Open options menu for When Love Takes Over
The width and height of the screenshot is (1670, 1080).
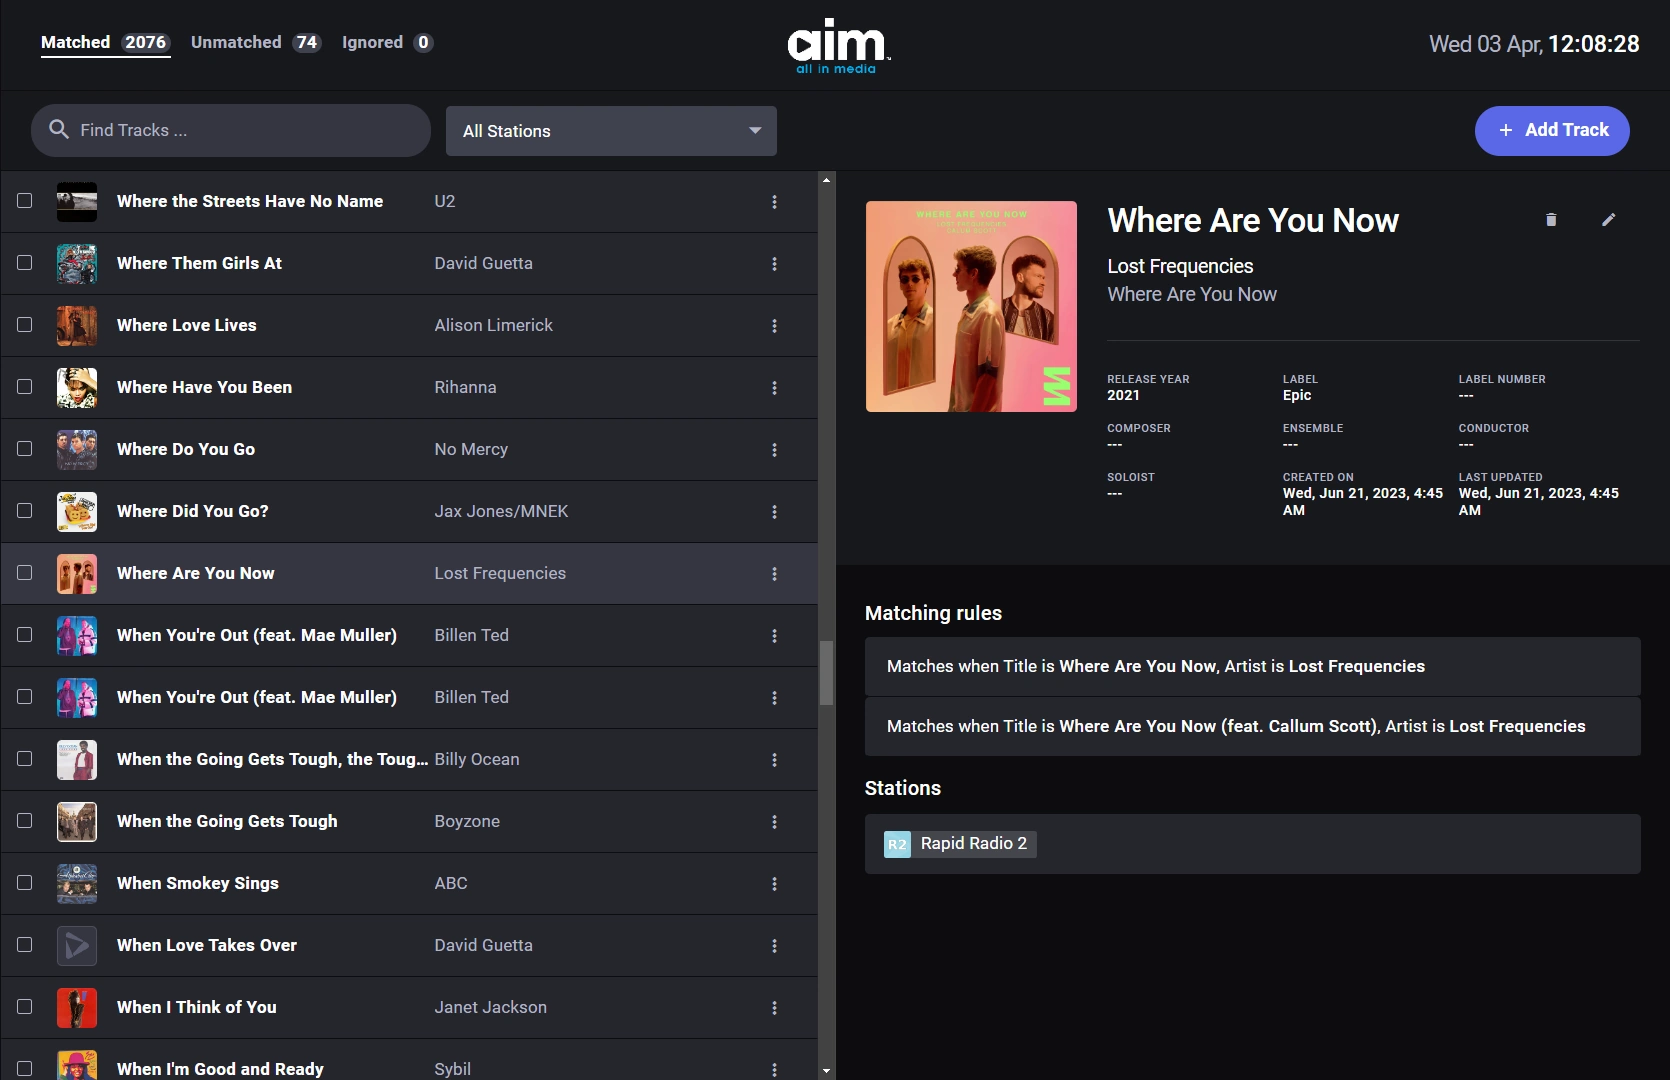(774, 946)
